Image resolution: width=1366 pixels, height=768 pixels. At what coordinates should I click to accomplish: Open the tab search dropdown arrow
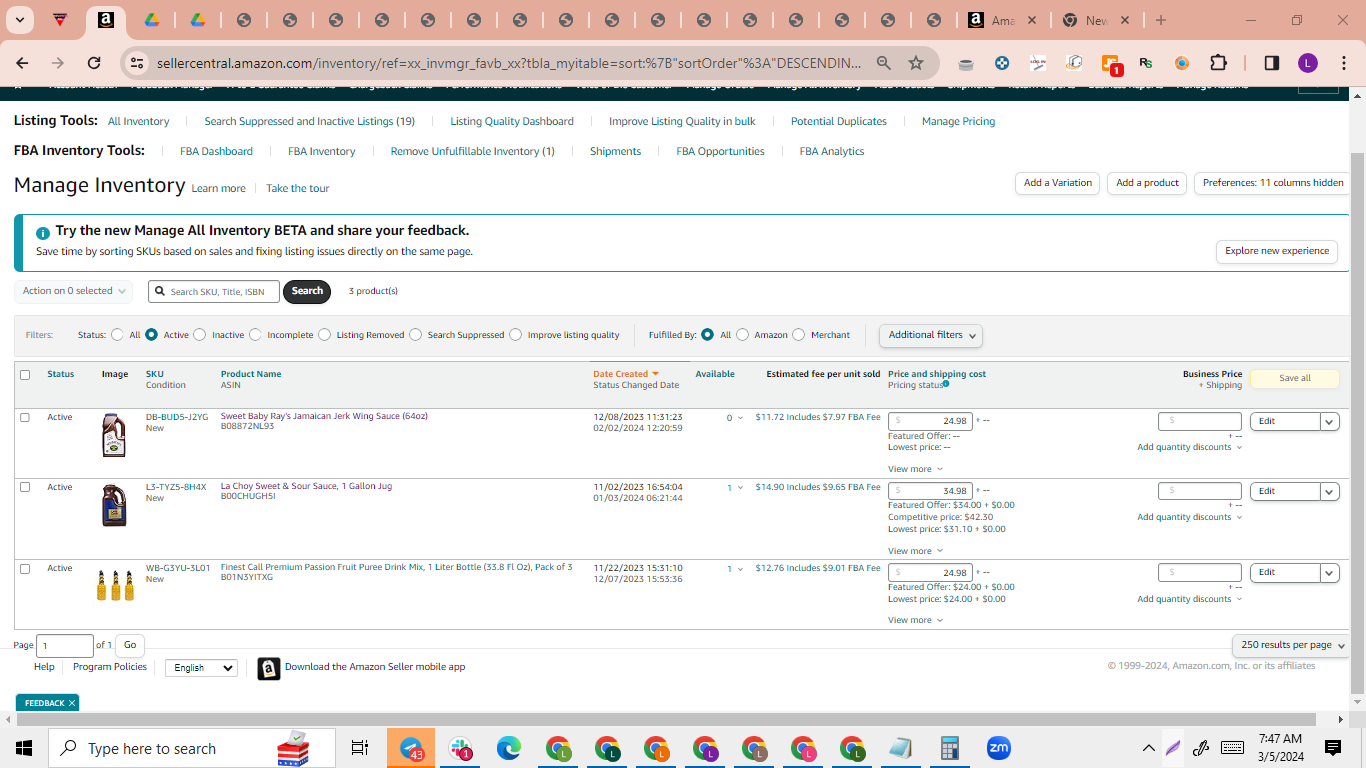click(x=20, y=20)
